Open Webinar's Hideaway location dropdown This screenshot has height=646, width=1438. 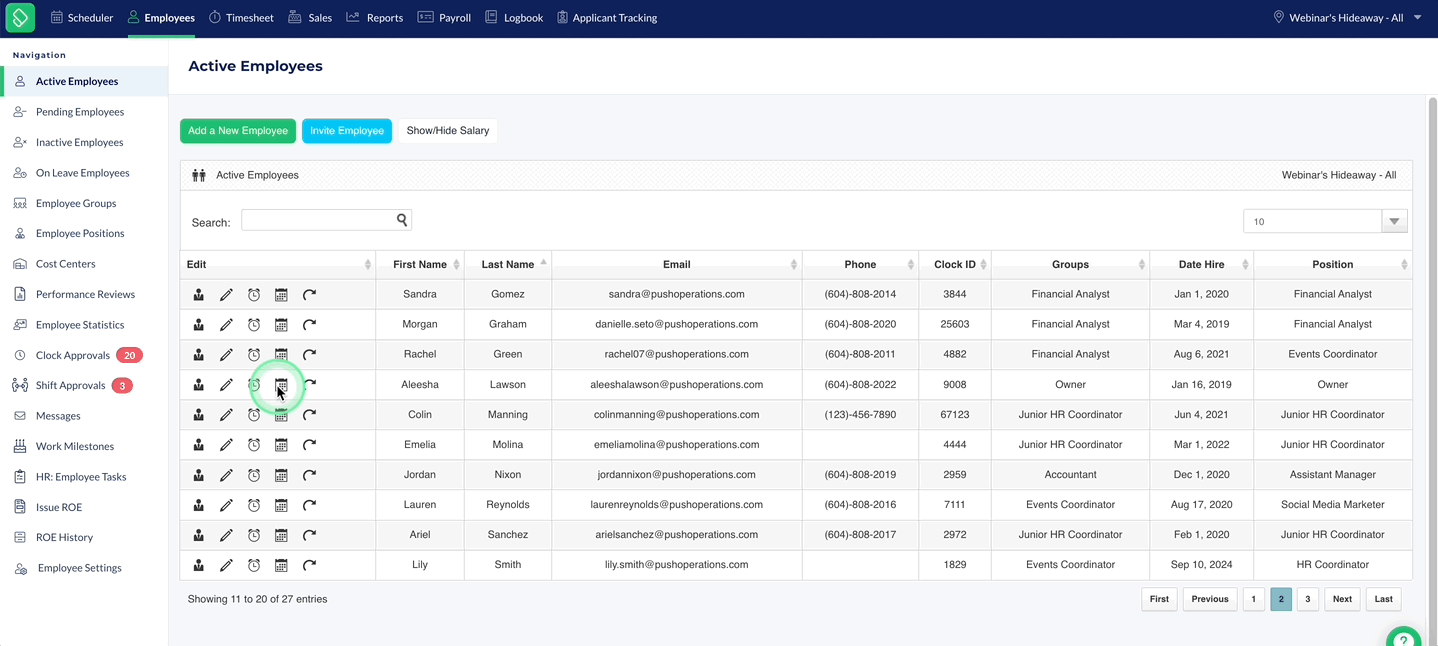(1347, 18)
